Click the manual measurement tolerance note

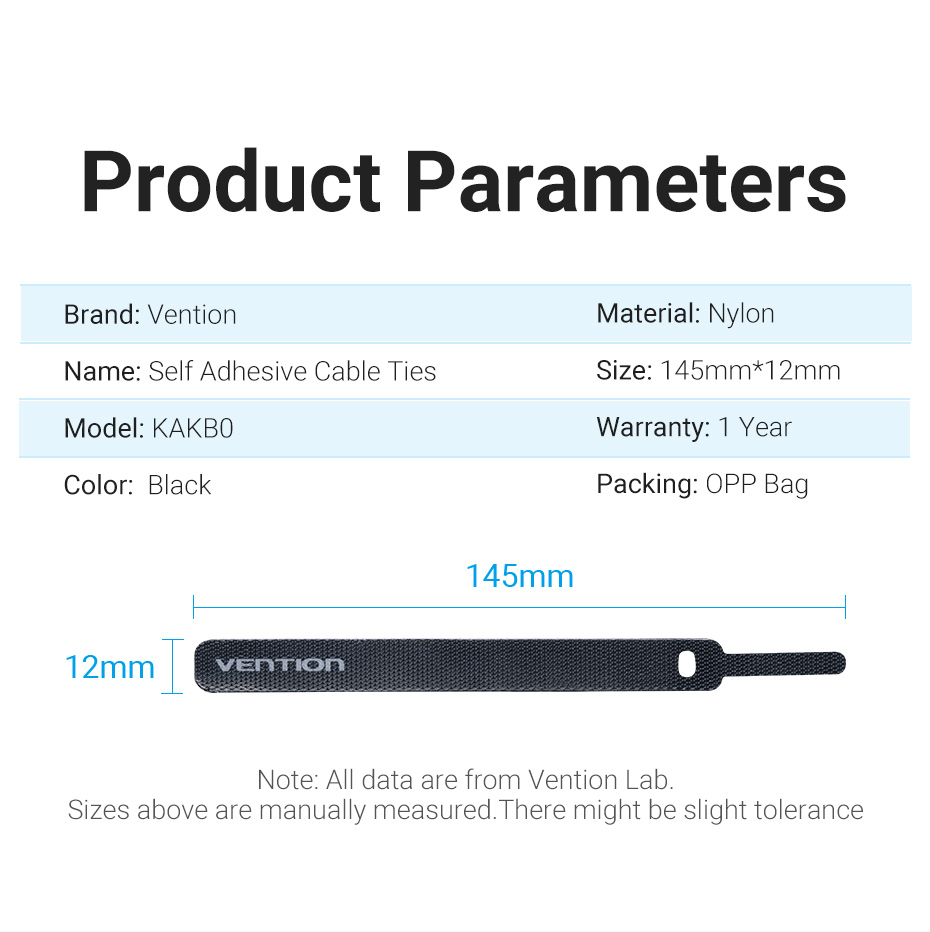[465, 810]
